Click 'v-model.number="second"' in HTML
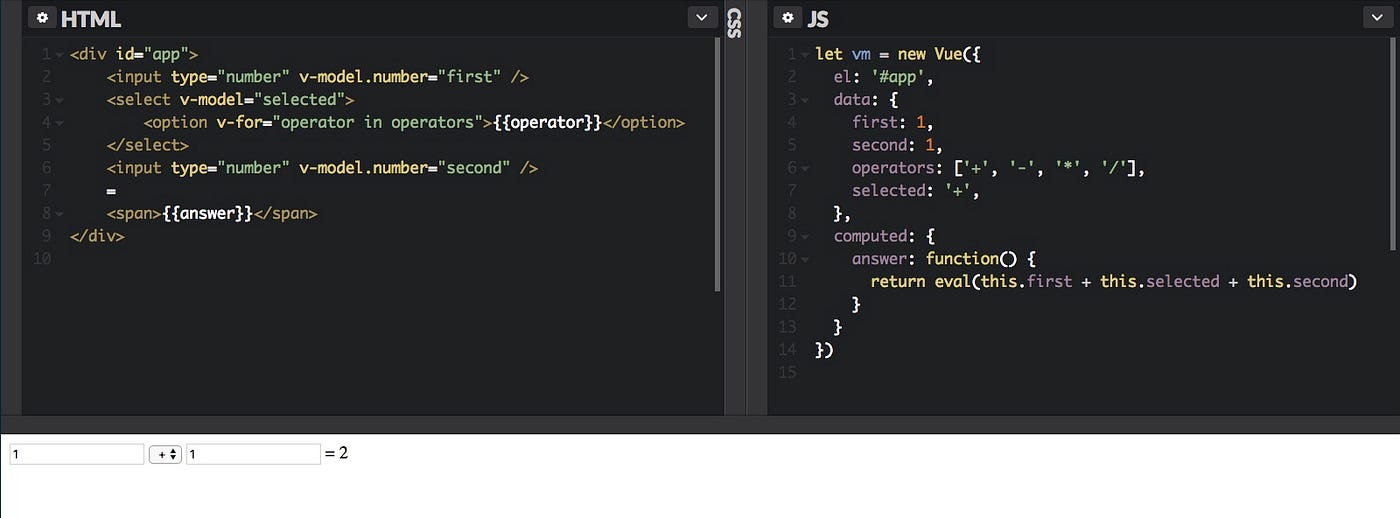This screenshot has width=1400, height=518. 406,168
